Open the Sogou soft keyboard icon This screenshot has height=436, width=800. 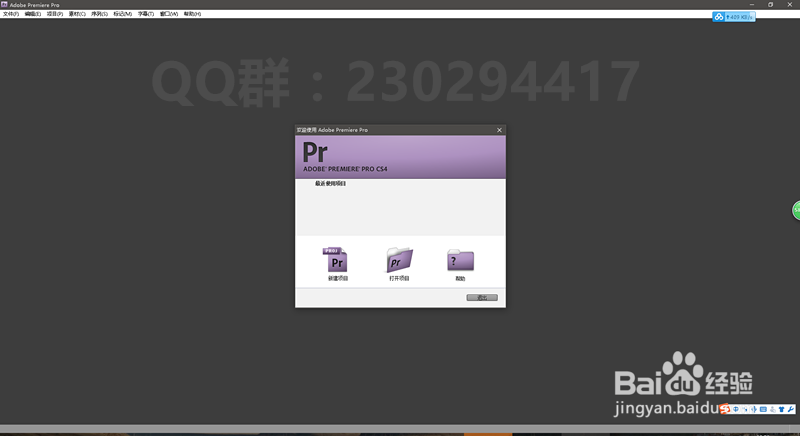pyautogui.click(x=763, y=409)
